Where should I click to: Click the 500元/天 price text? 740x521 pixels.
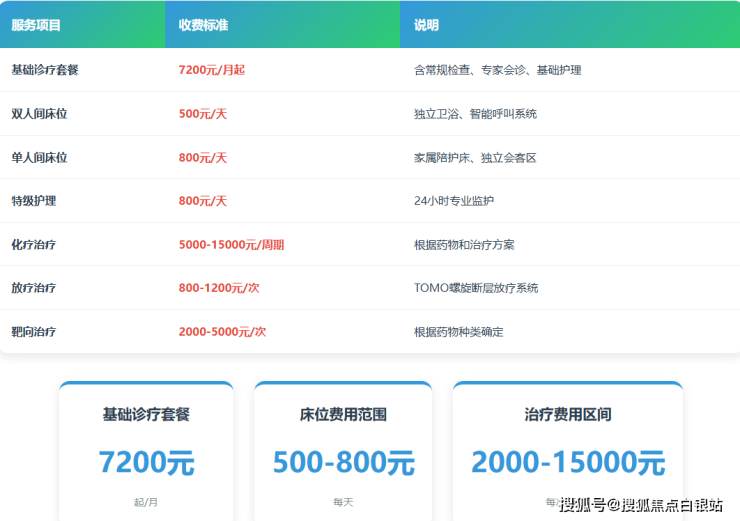coord(203,114)
